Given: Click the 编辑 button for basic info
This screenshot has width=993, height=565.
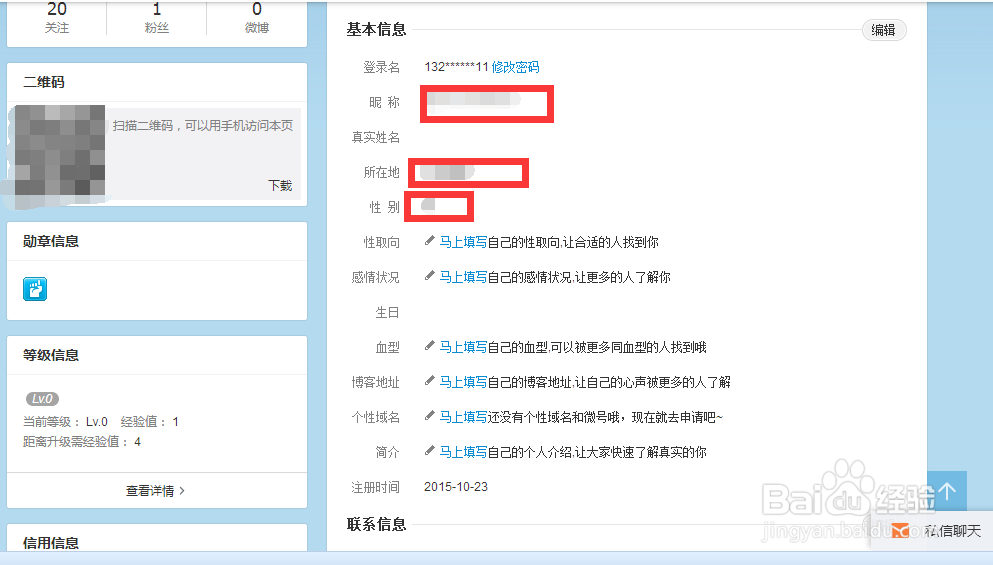Looking at the screenshot, I should (x=883, y=30).
